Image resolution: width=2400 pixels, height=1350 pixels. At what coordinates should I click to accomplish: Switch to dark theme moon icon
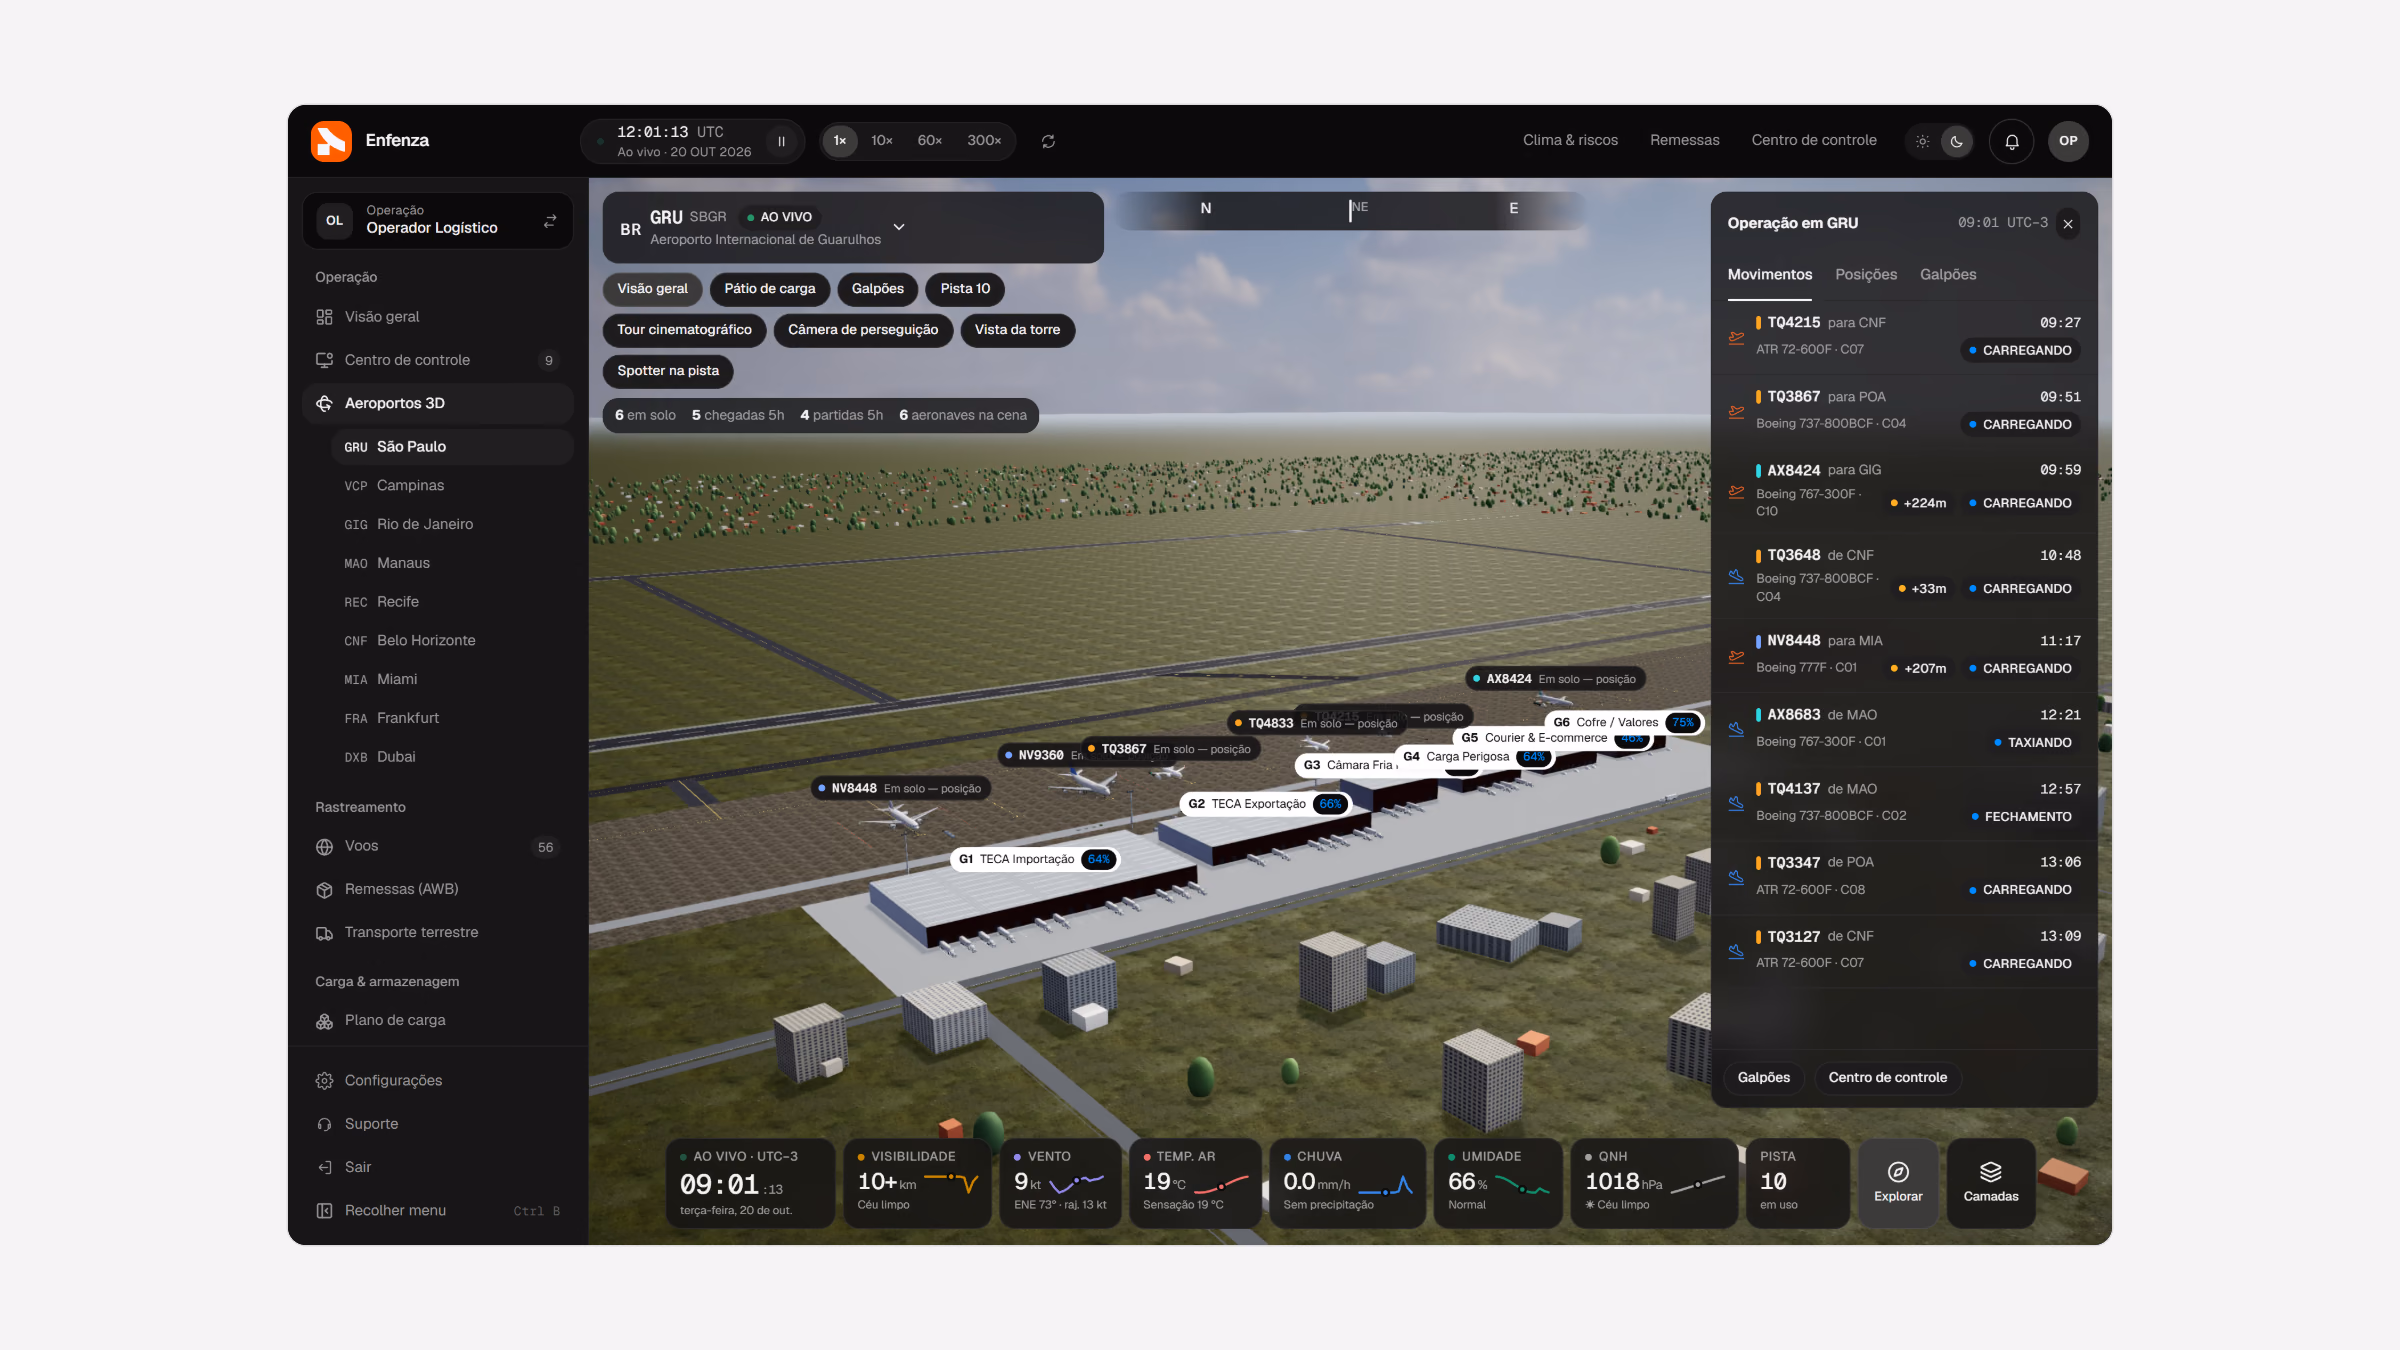tap(1956, 141)
